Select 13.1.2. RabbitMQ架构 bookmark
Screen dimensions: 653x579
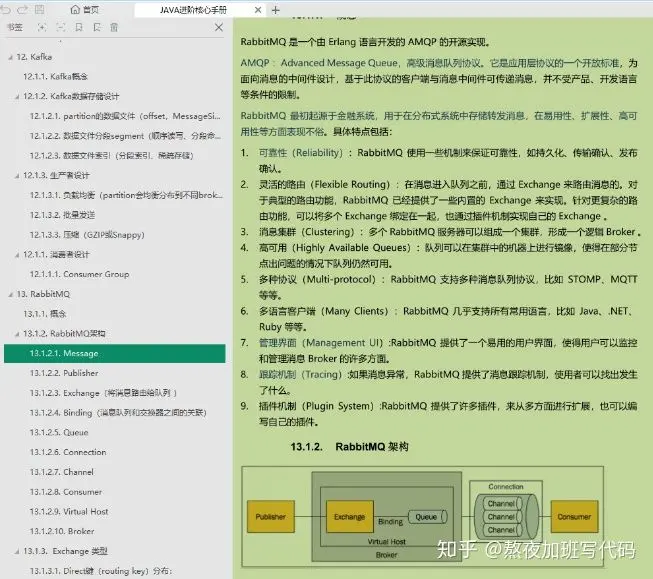pos(64,334)
